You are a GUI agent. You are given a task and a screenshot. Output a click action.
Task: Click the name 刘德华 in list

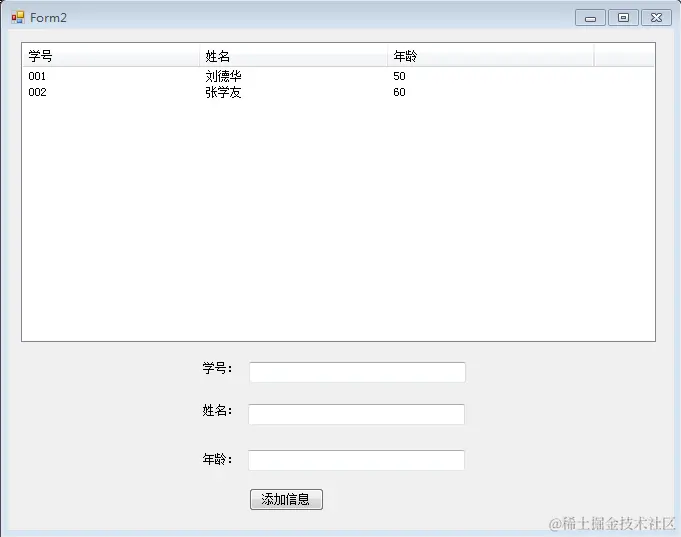coord(223,76)
